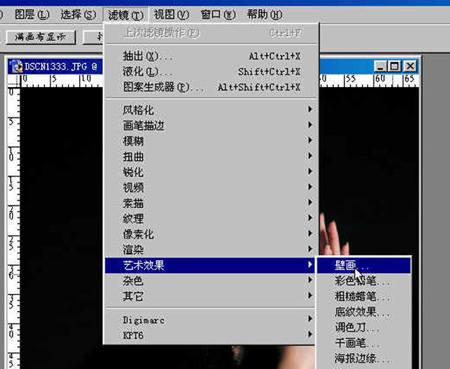Minimize the DSCN1333.JPG document window
Image resolution: width=450 pixels, height=369 pixels.
pos(379,66)
